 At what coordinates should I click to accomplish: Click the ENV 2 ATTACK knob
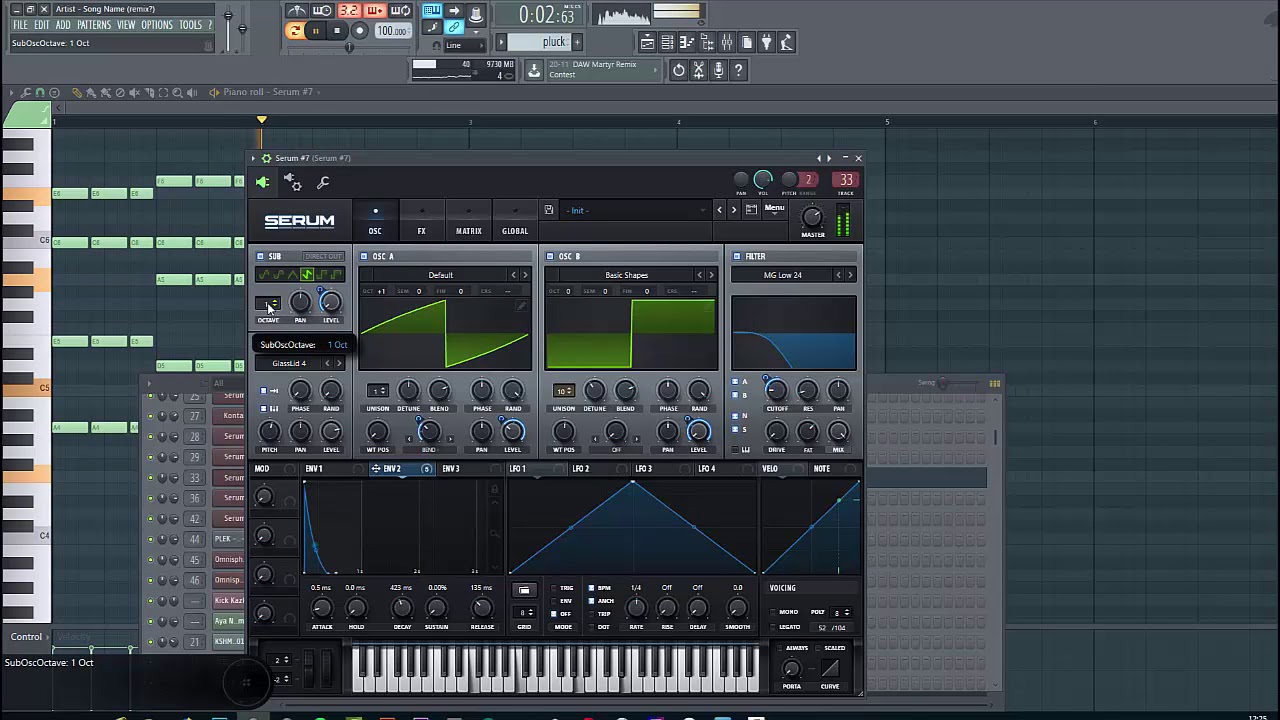pyautogui.click(x=322, y=608)
